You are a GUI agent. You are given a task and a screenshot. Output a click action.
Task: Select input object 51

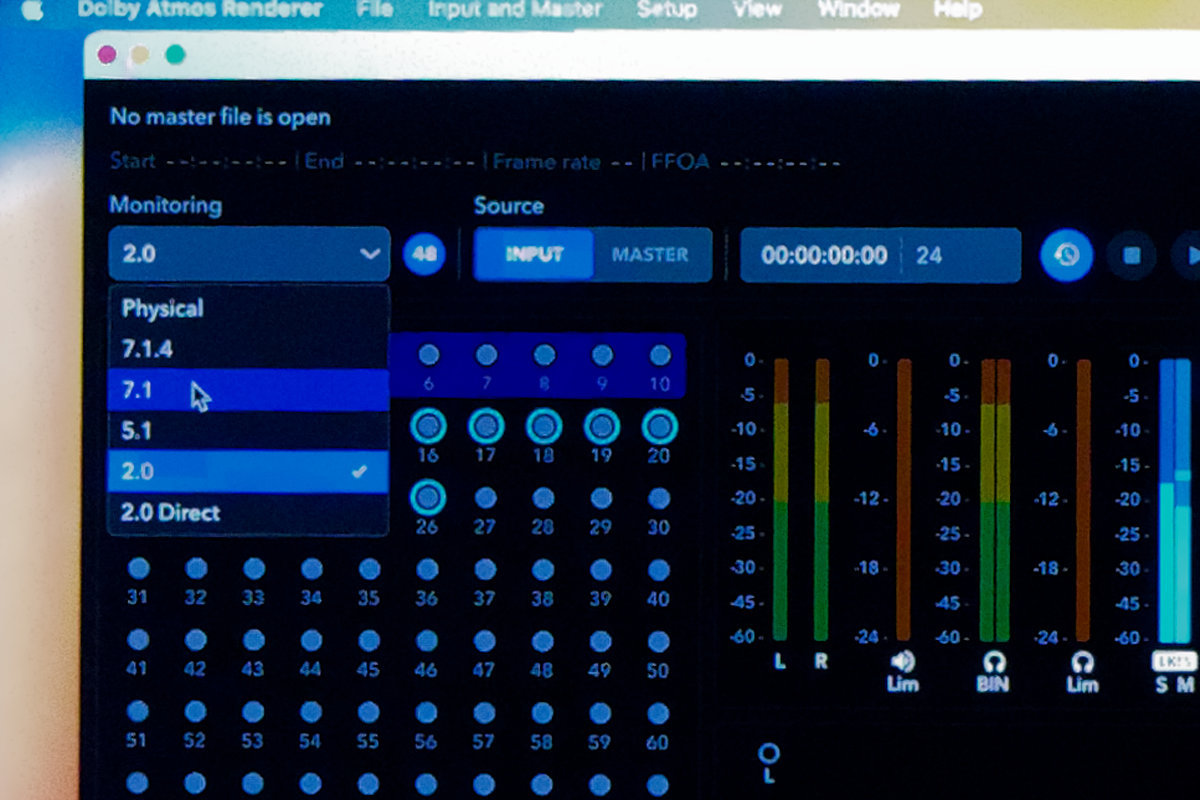click(x=138, y=712)
